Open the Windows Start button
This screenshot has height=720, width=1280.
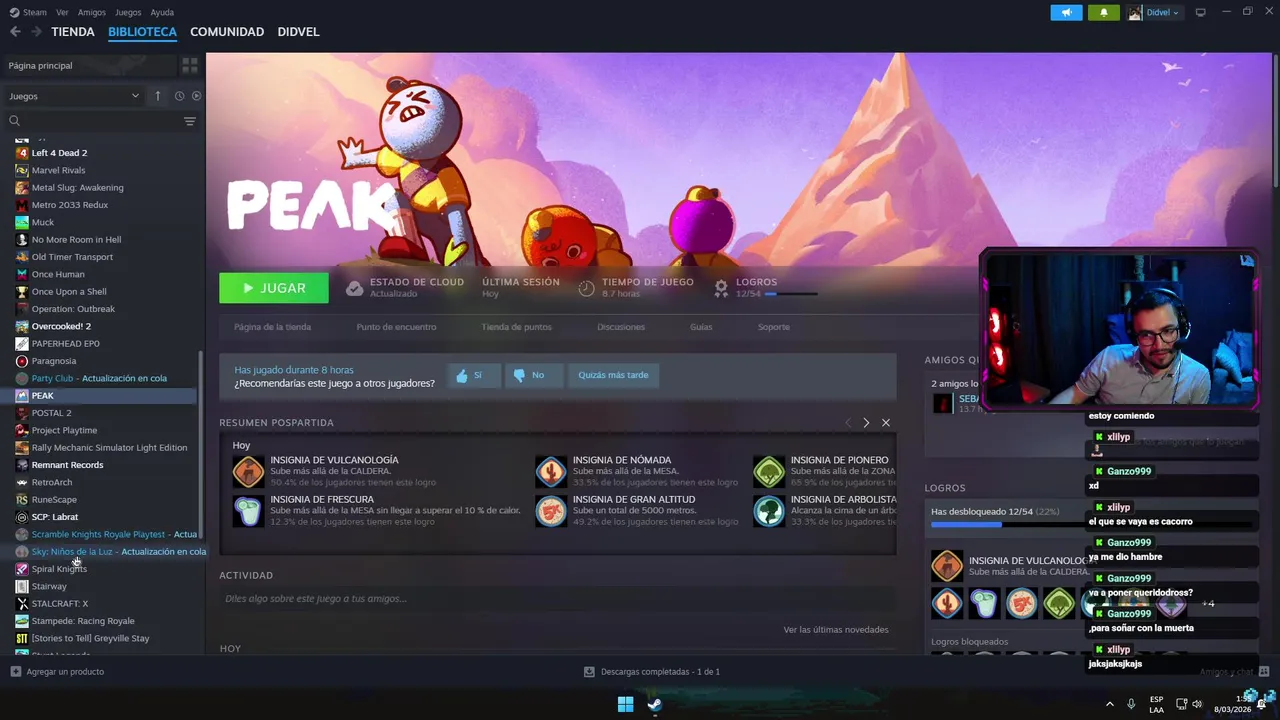tap(625, 704)
